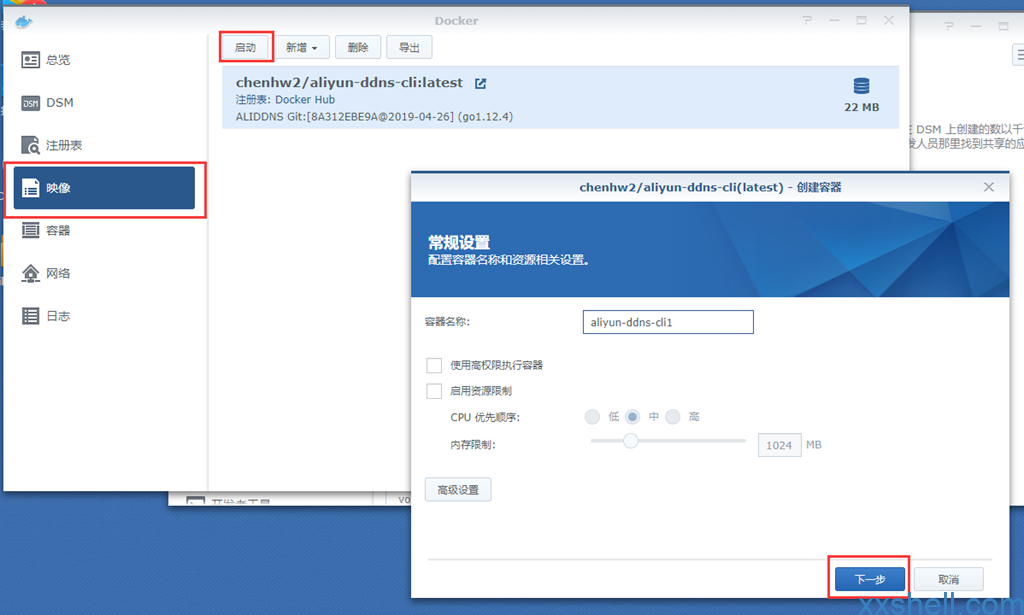Click the 取消 cancel button
The width and height of the screenshot is (1024, 615).
(x=948, y=579)
